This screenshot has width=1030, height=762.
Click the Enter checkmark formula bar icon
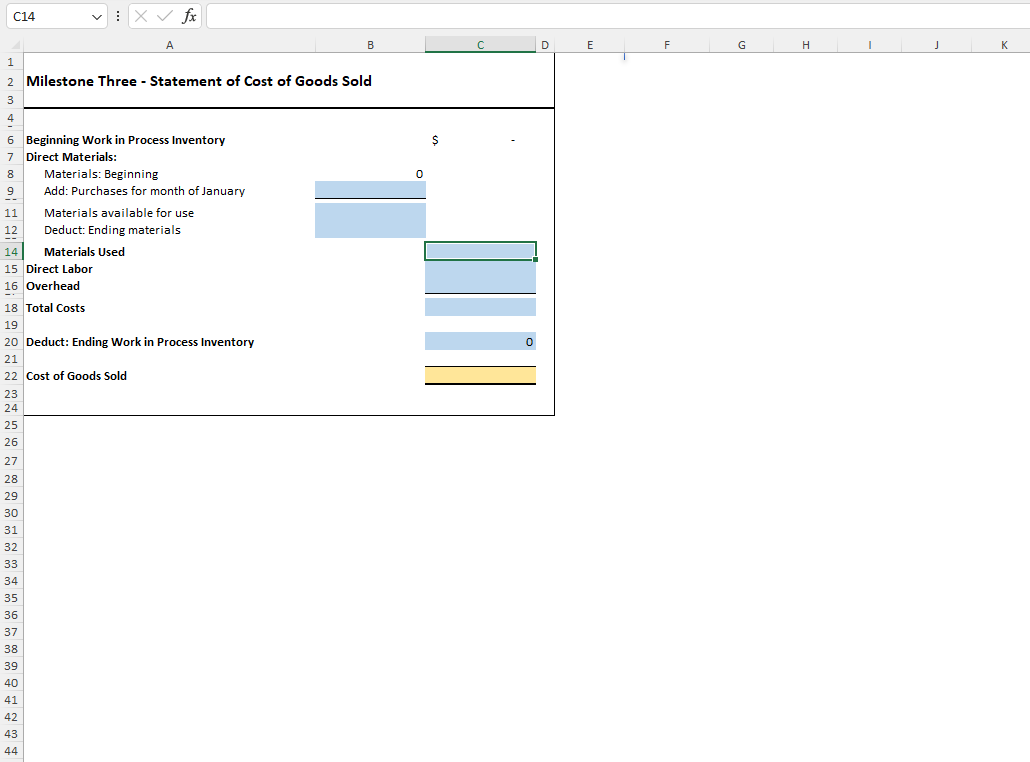165,16
